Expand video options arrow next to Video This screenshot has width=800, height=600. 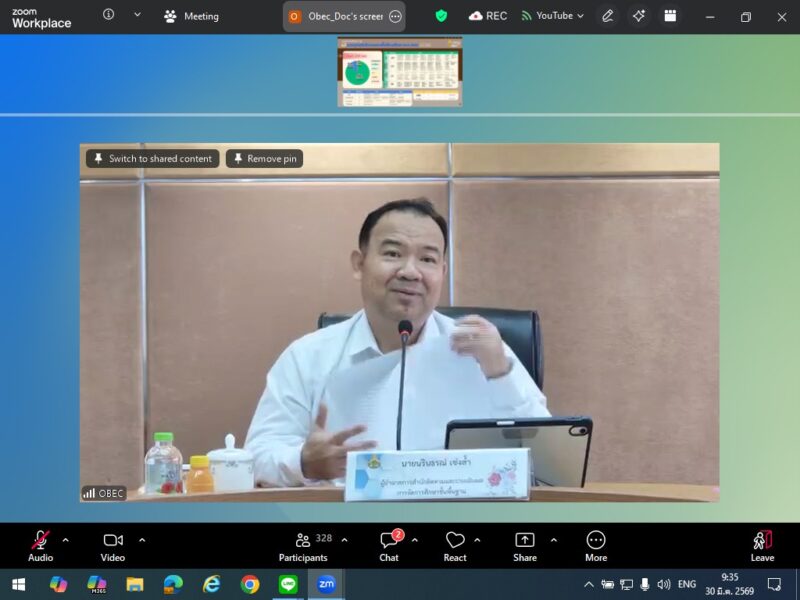click(142, 540)
